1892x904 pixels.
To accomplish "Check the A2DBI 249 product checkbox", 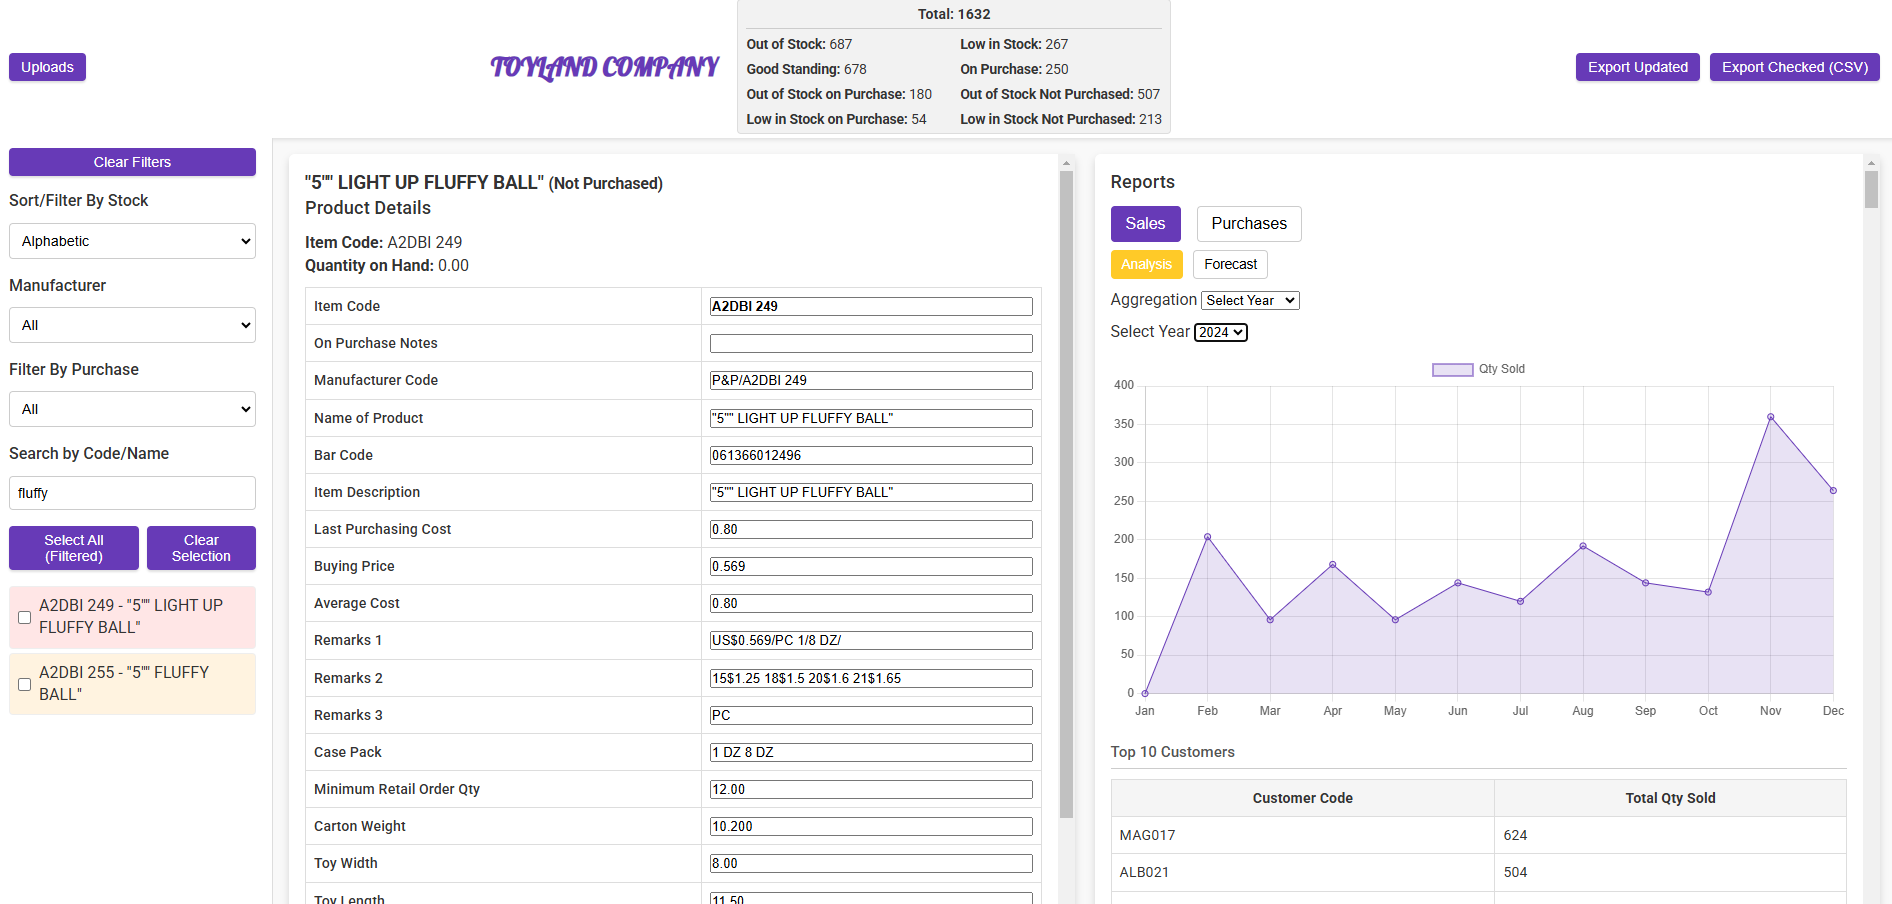I will (25, 617).
